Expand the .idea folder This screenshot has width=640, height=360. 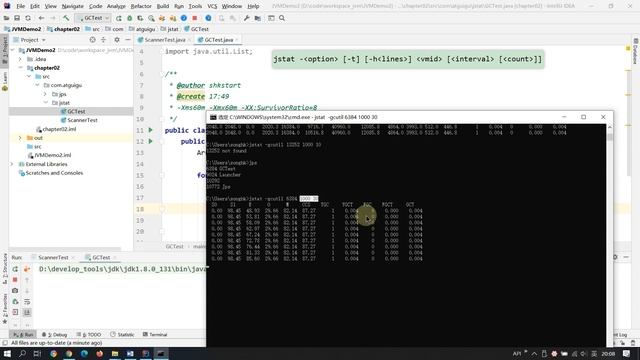pos(20,59)
